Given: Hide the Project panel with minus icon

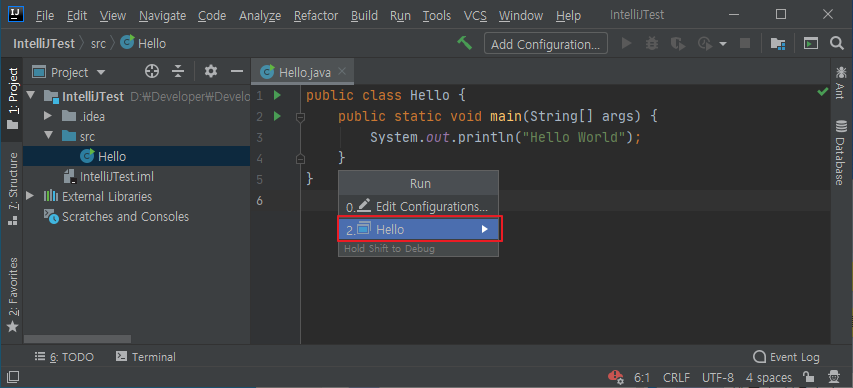Looking at the screenshot, I should point(237,71).
